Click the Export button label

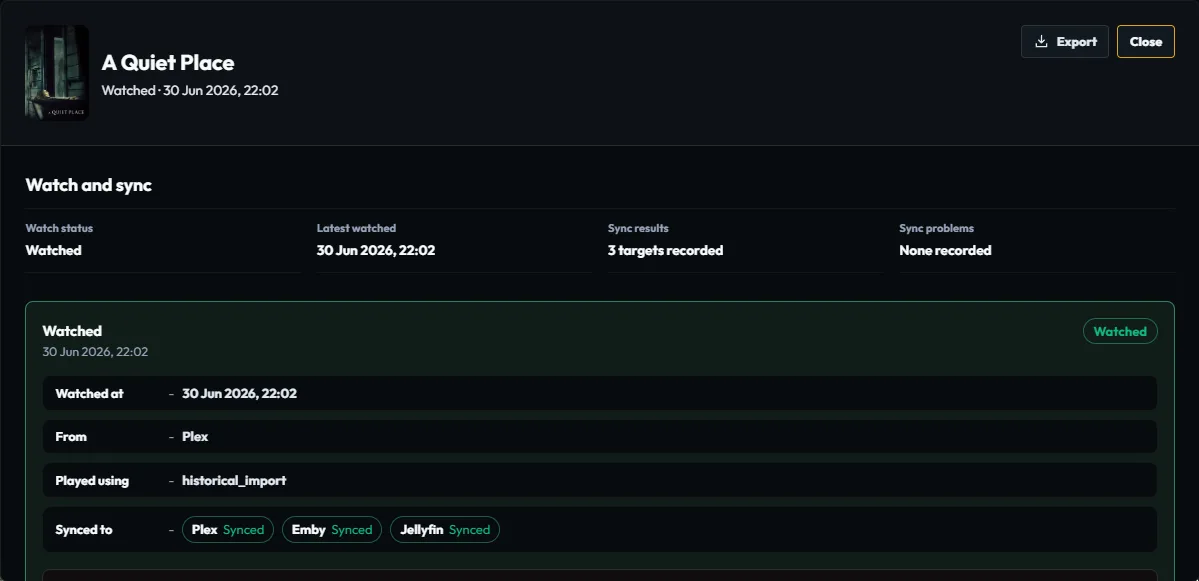[1077, 41]
